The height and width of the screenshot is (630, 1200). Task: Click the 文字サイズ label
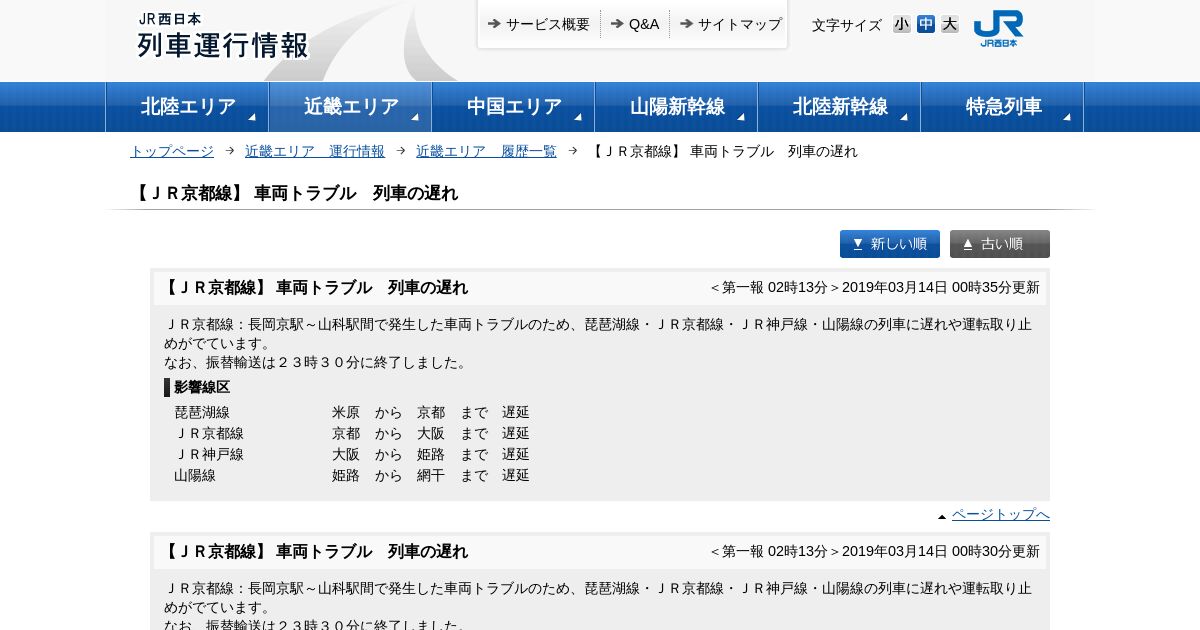tap(847, 25)
